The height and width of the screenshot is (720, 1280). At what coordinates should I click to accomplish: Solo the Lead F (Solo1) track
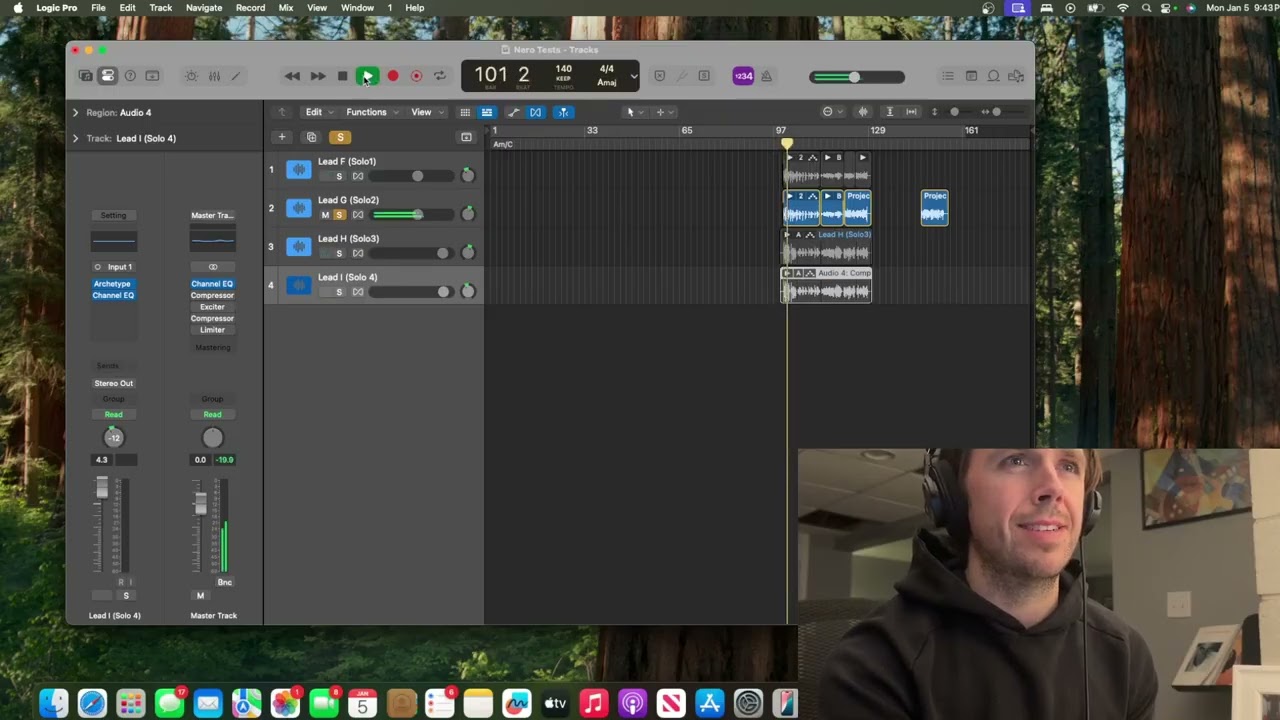coord(339,176)
